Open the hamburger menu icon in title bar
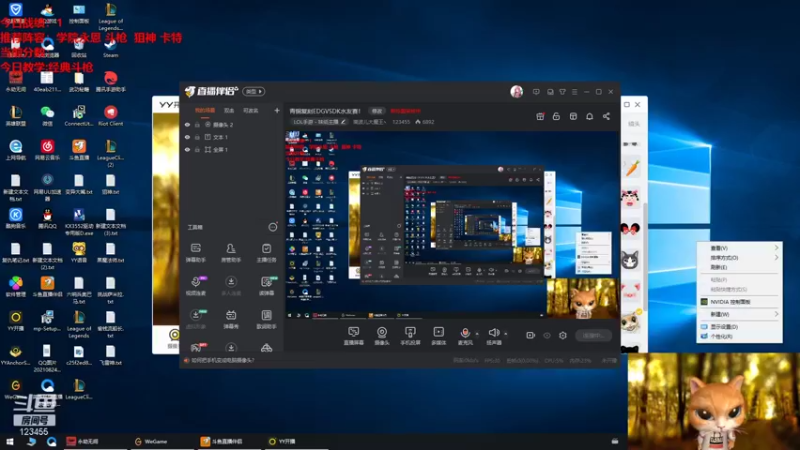 pyautogui.click(x=574, y=92)
